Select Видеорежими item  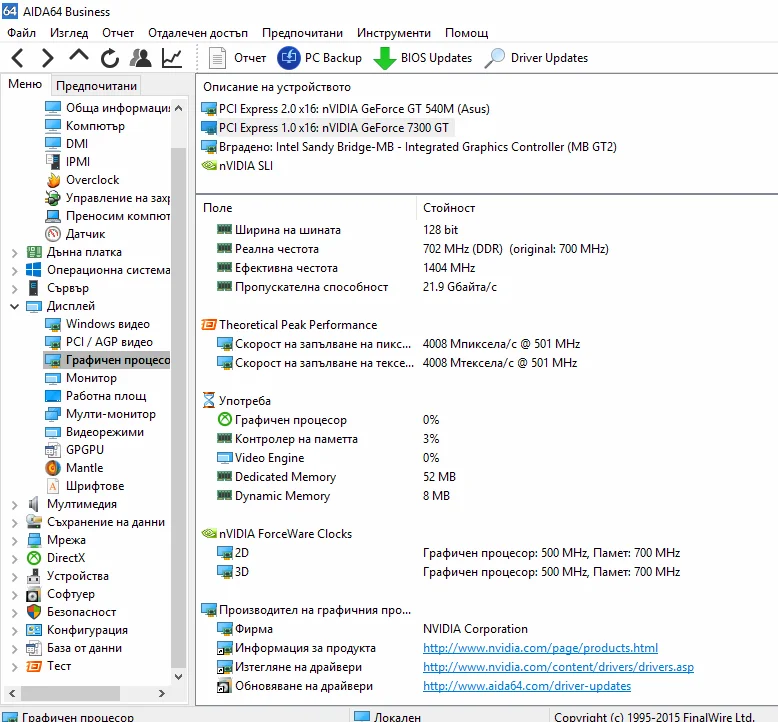point(95,432)
